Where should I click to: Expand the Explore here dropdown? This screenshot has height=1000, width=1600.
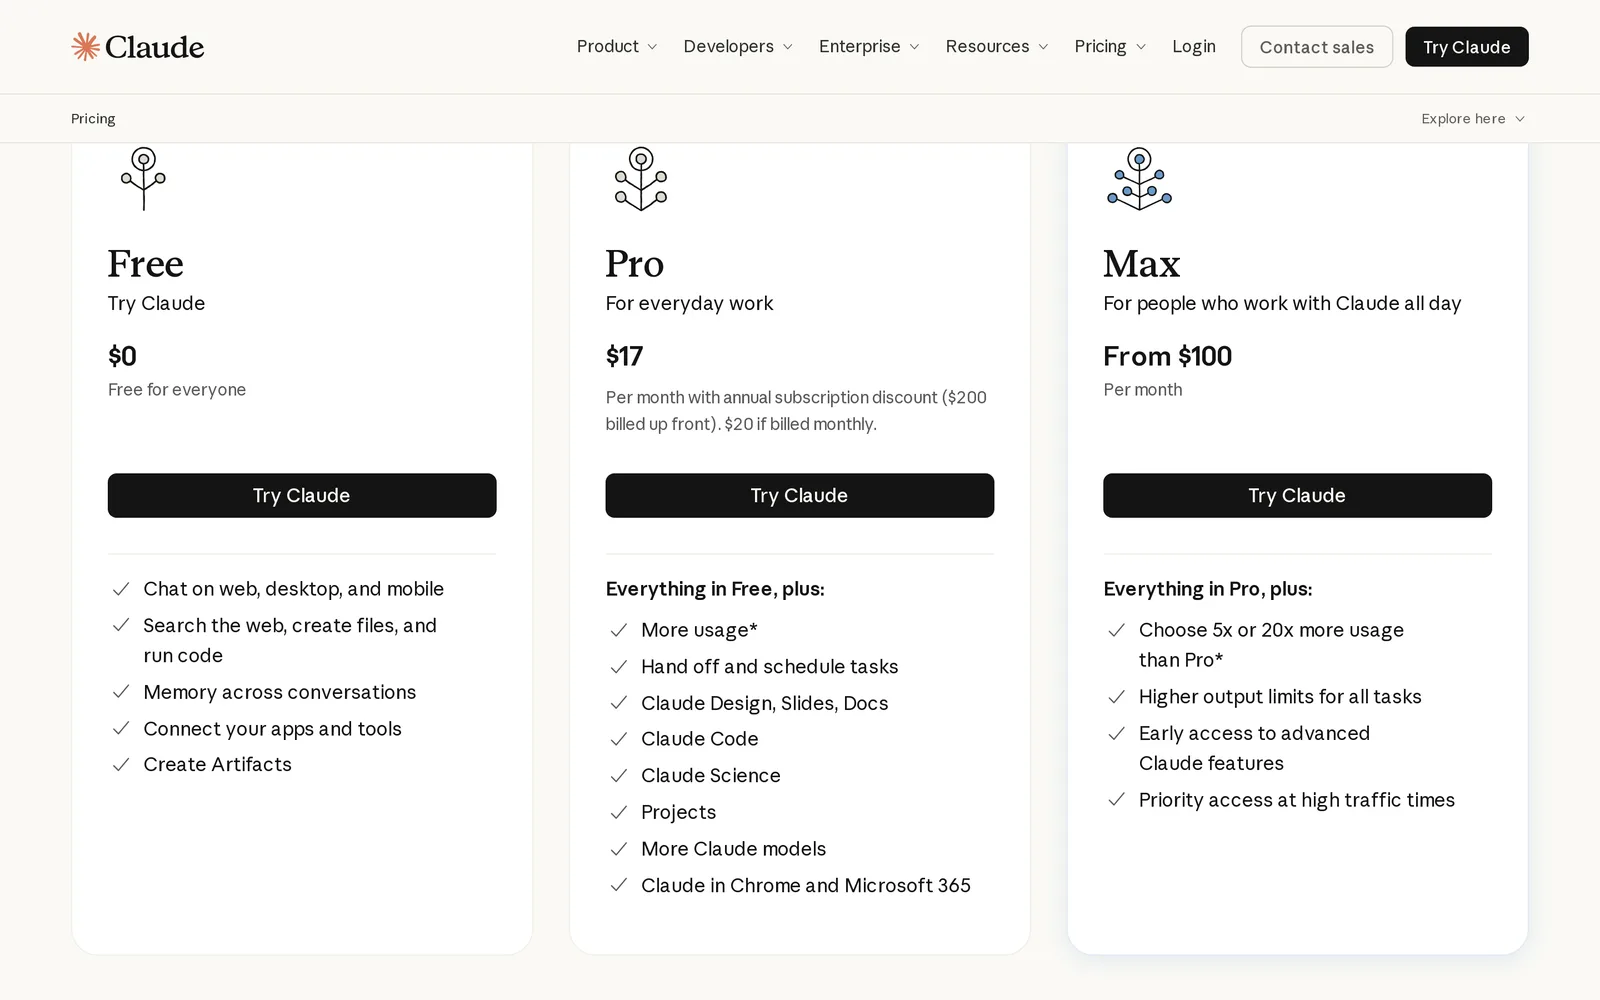pos(1473,118)
